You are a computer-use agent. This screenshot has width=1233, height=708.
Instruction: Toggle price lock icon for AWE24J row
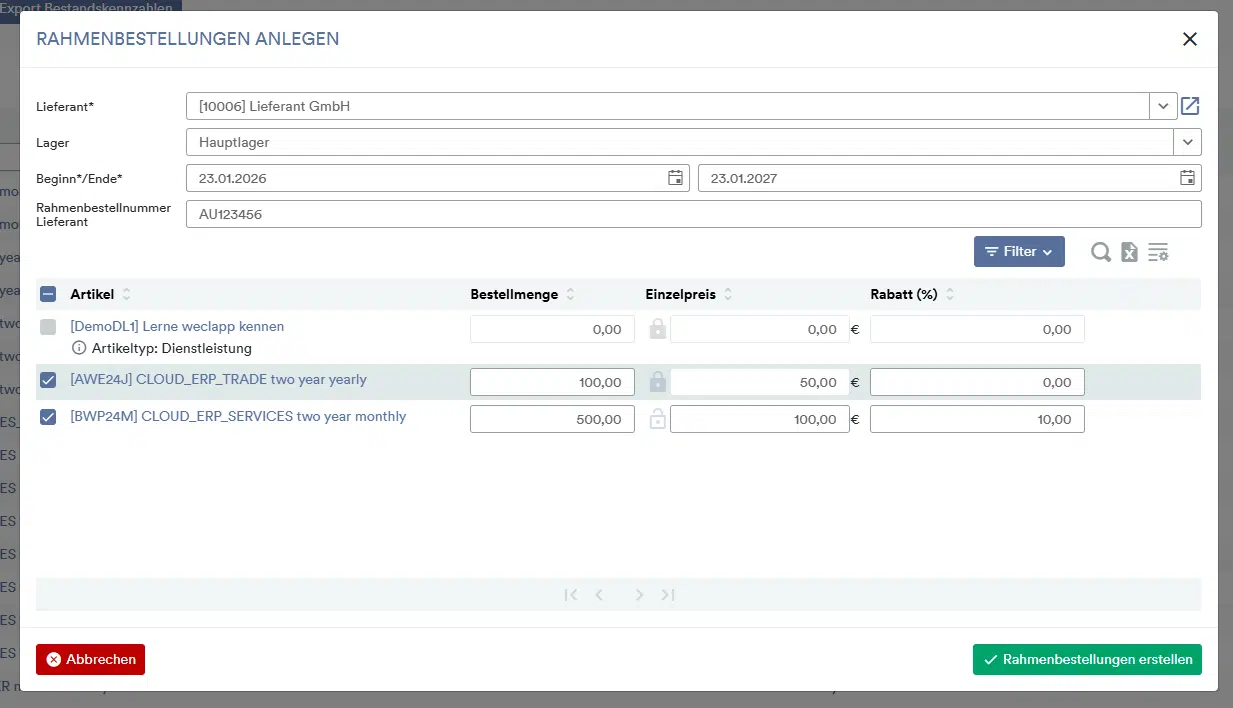[x=657, y=382]
